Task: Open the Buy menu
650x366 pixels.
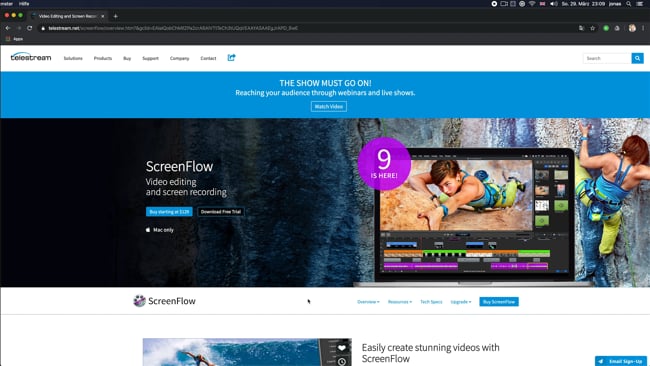Action: point(127,58)
